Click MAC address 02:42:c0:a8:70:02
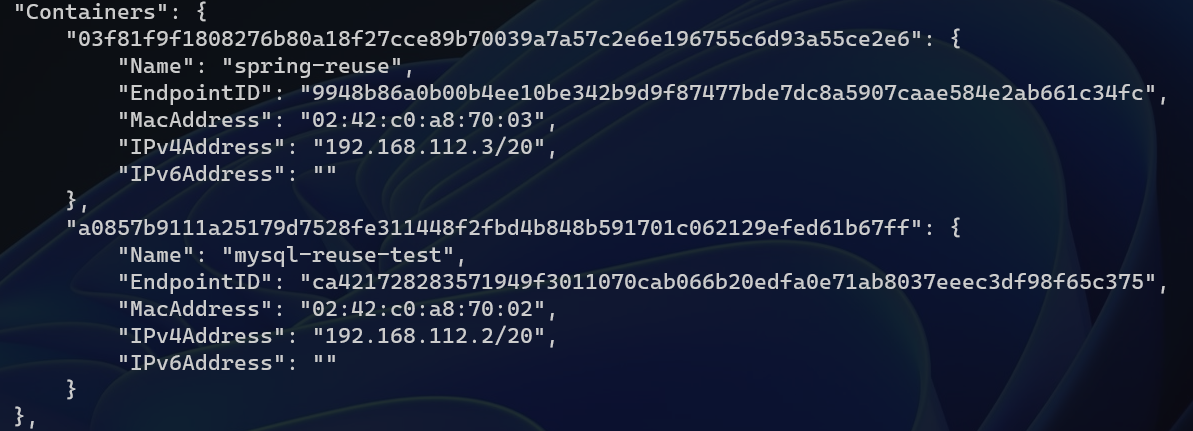The height and width of the screenshot is (431, 1193). point(422,309)
